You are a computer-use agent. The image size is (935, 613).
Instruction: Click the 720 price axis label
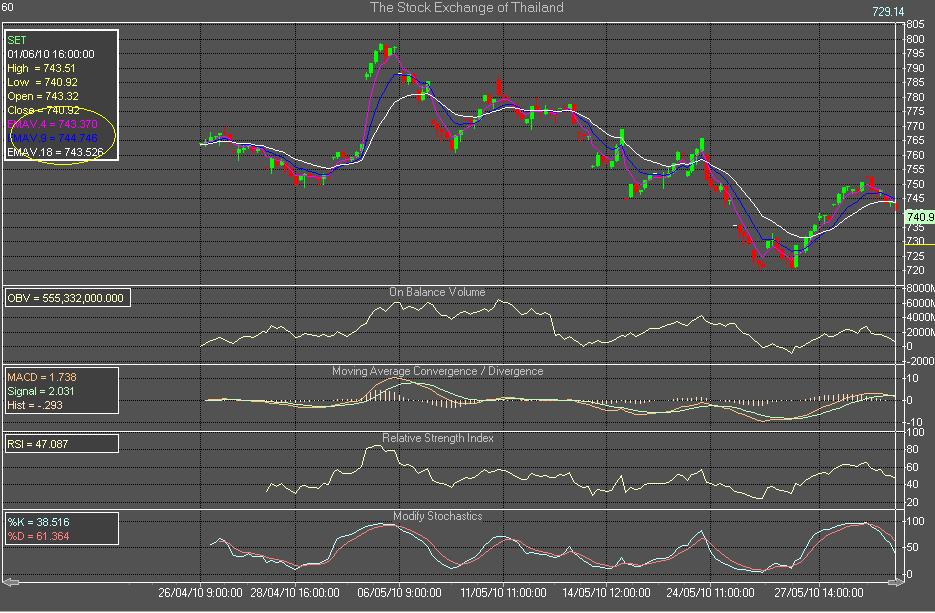pyautogui.click(x=915, y=271)
